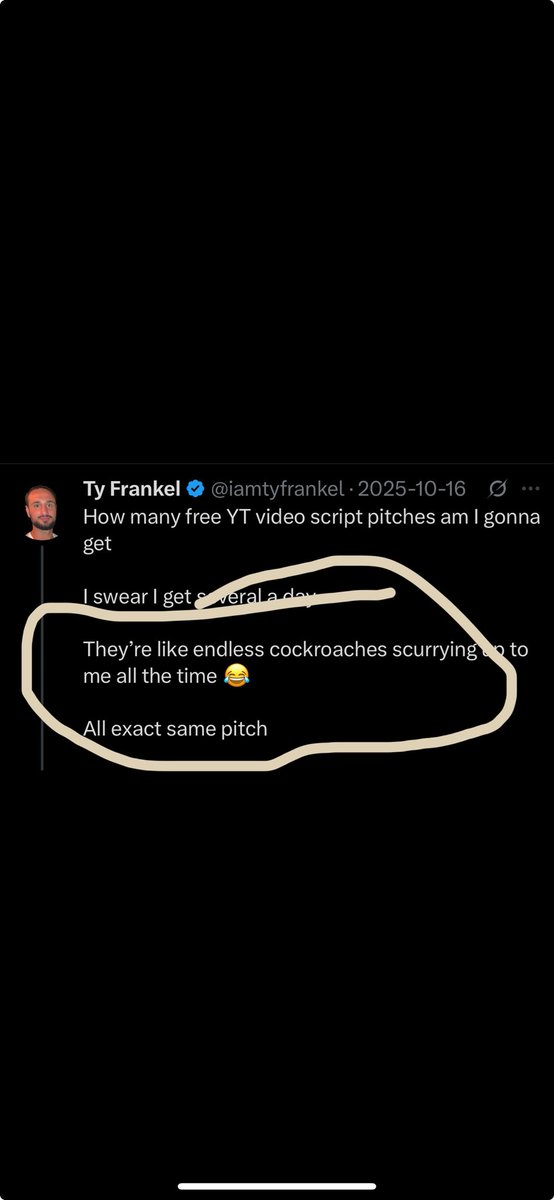The image size is (554, 1200).
Task: Open Ty Frankel's profile picture
Action: pos(41,513)
